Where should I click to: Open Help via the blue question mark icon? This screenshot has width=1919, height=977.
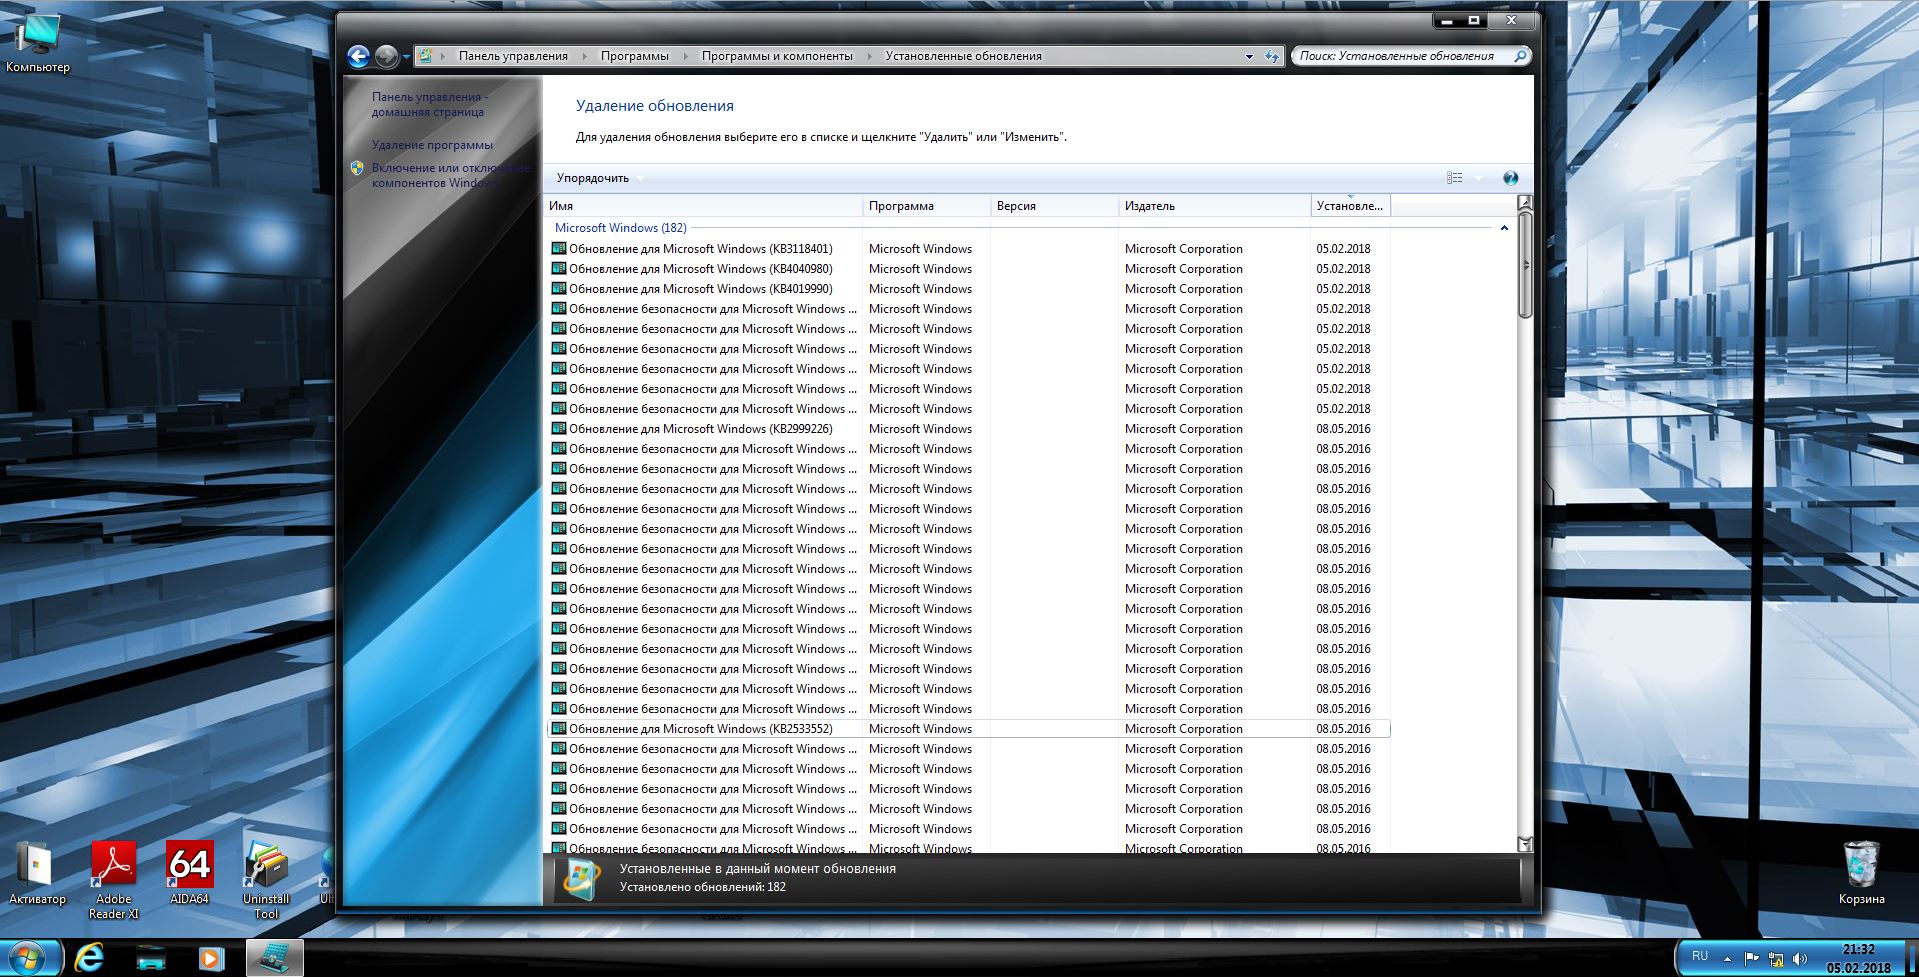click(1510, 178)
